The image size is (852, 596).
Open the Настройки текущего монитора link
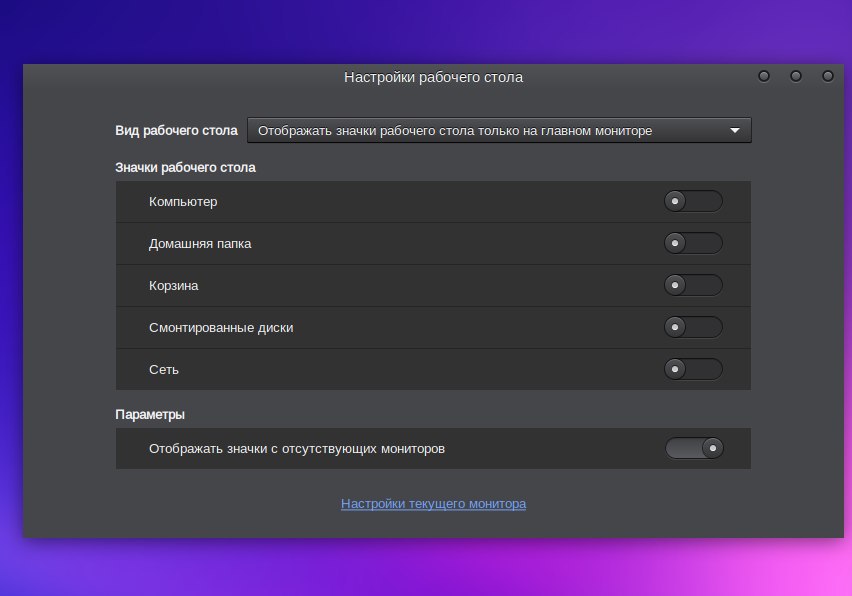point(433,504)
